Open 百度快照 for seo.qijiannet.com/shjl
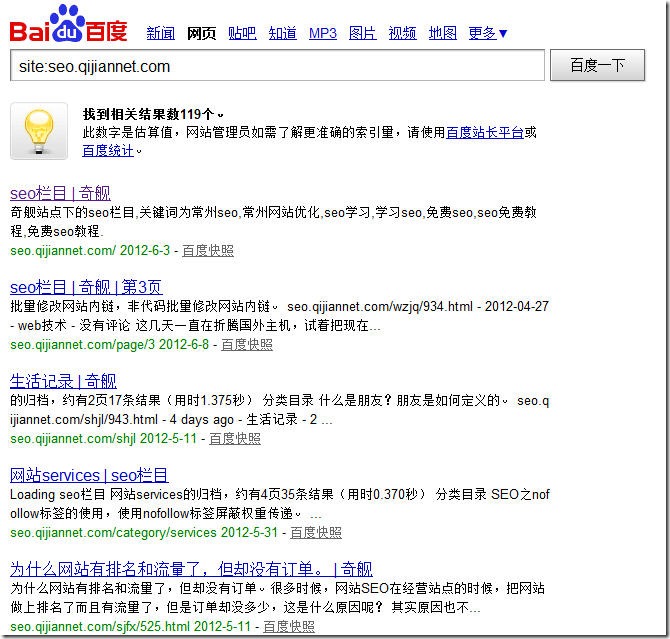This screenshot has height=639, width=670. (x=235, y=439)
